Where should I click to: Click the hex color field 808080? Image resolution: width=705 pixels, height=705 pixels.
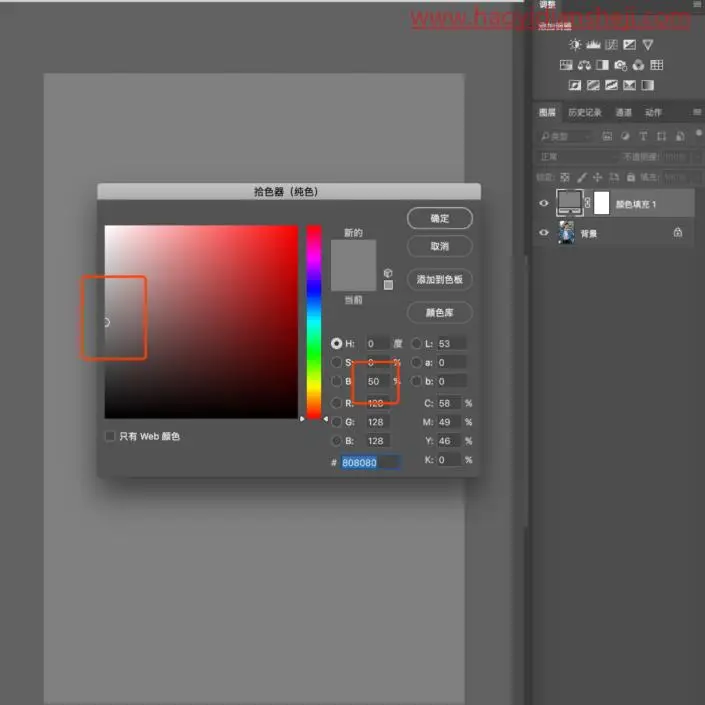pyautogui.click(x=370, y=462)
